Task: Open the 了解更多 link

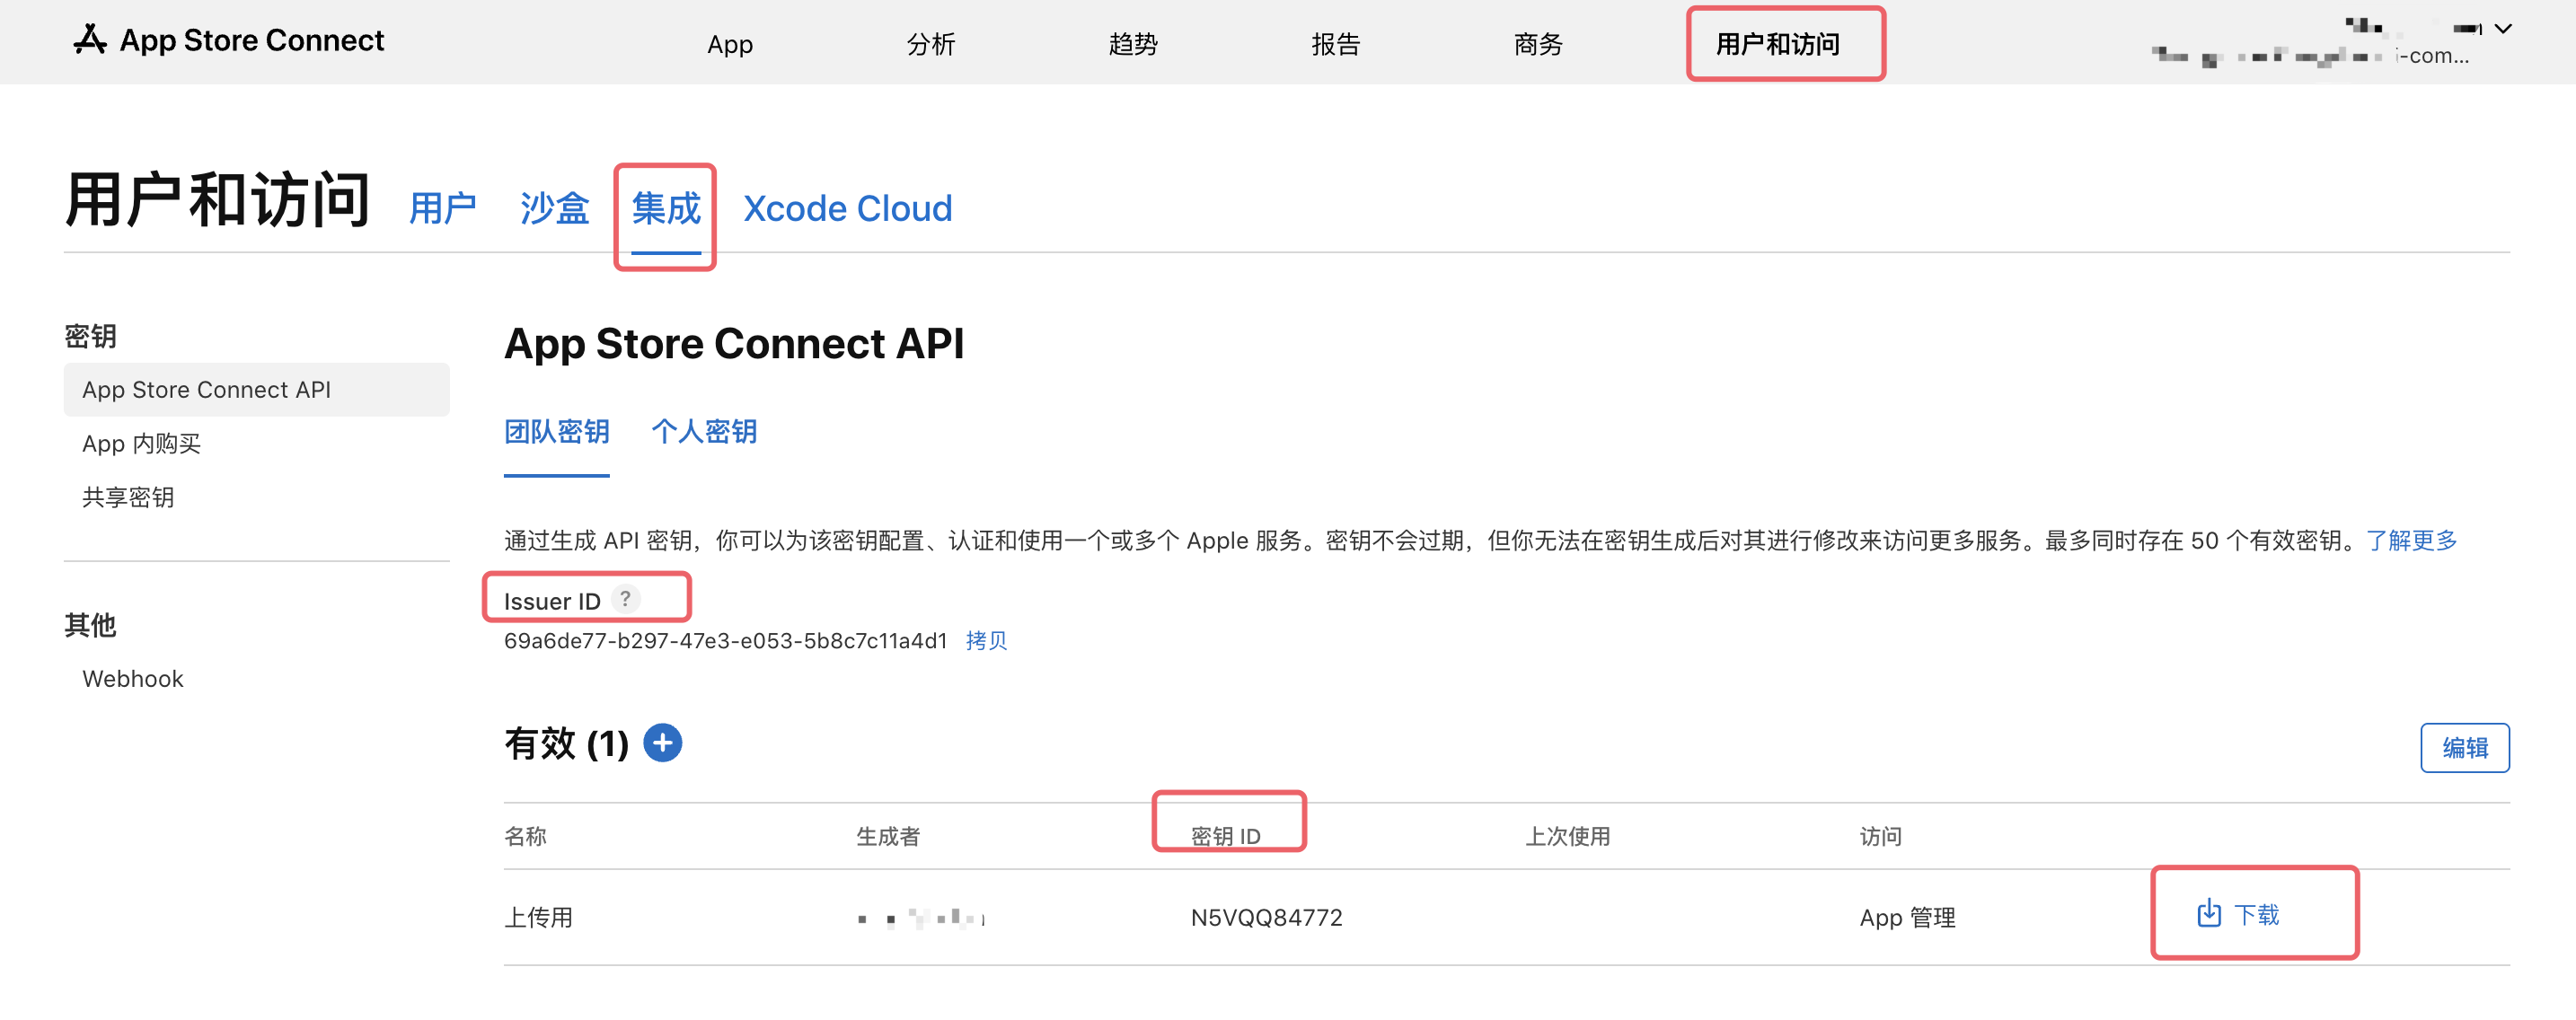Action: tap(2410, 540)
